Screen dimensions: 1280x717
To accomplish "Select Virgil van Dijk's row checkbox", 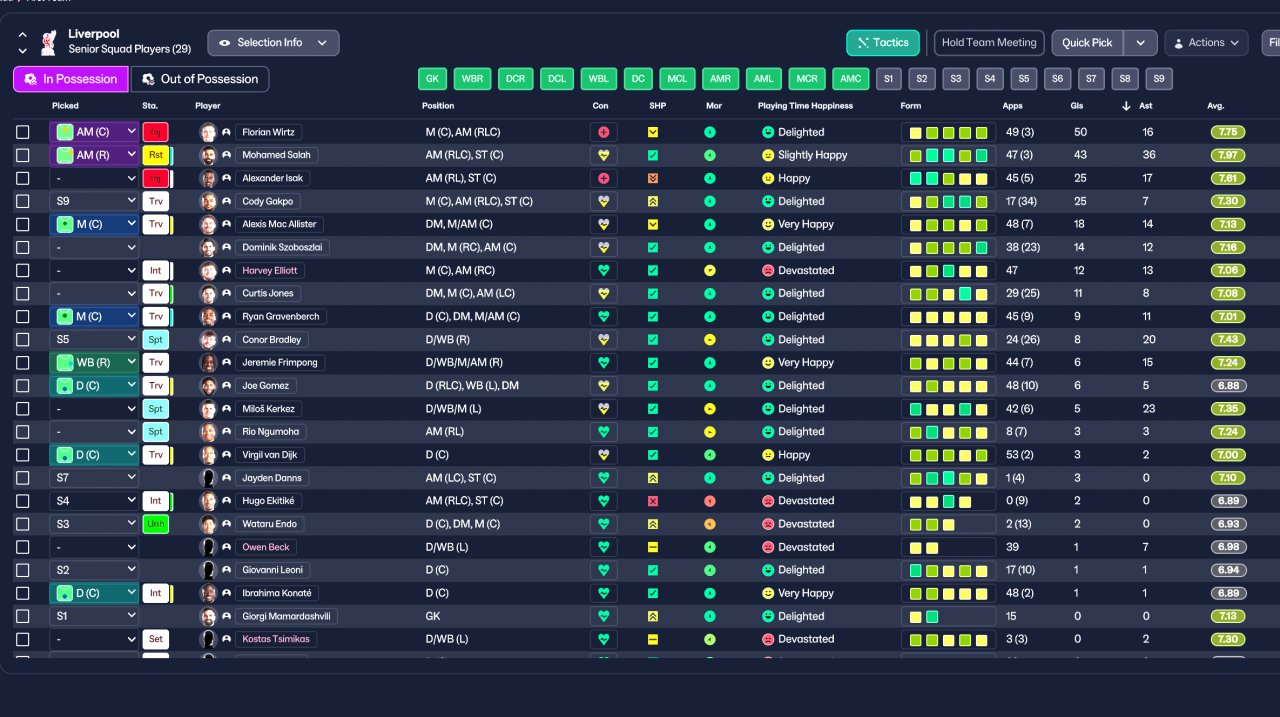I will coord(23,455).
